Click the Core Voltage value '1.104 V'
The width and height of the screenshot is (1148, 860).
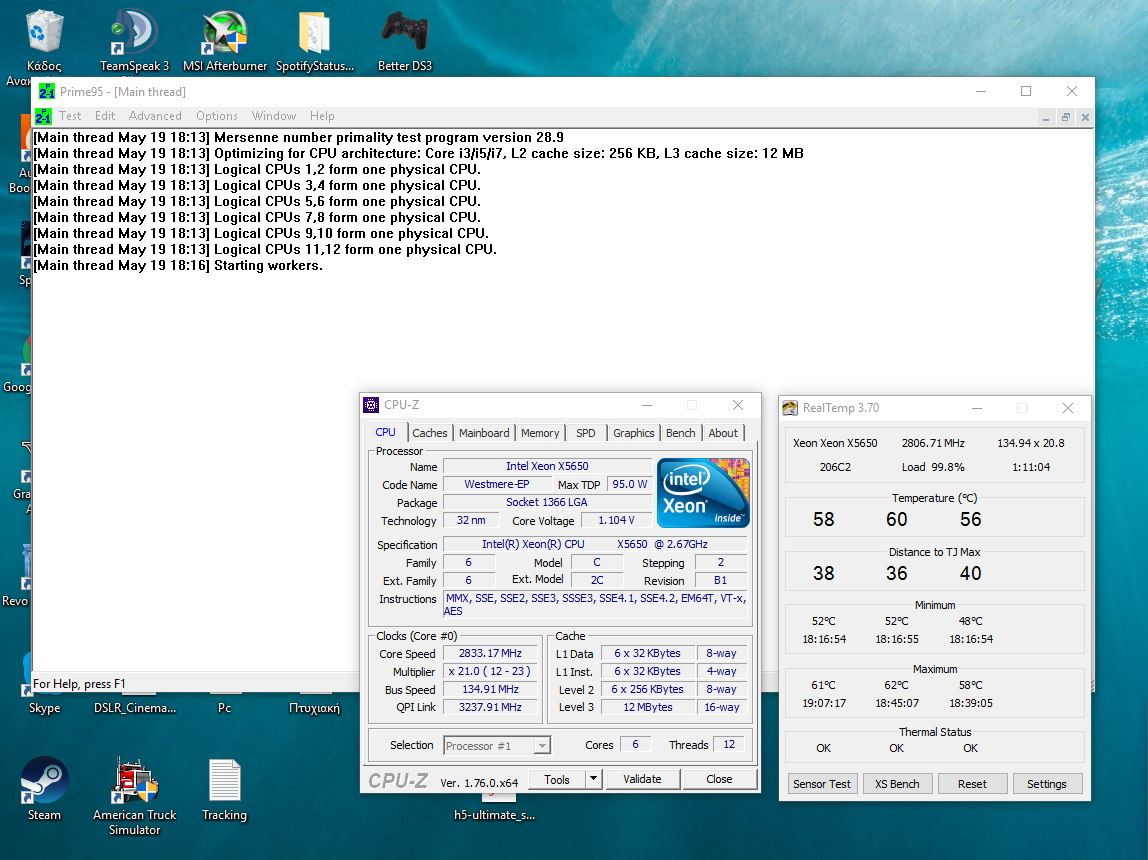616,520
